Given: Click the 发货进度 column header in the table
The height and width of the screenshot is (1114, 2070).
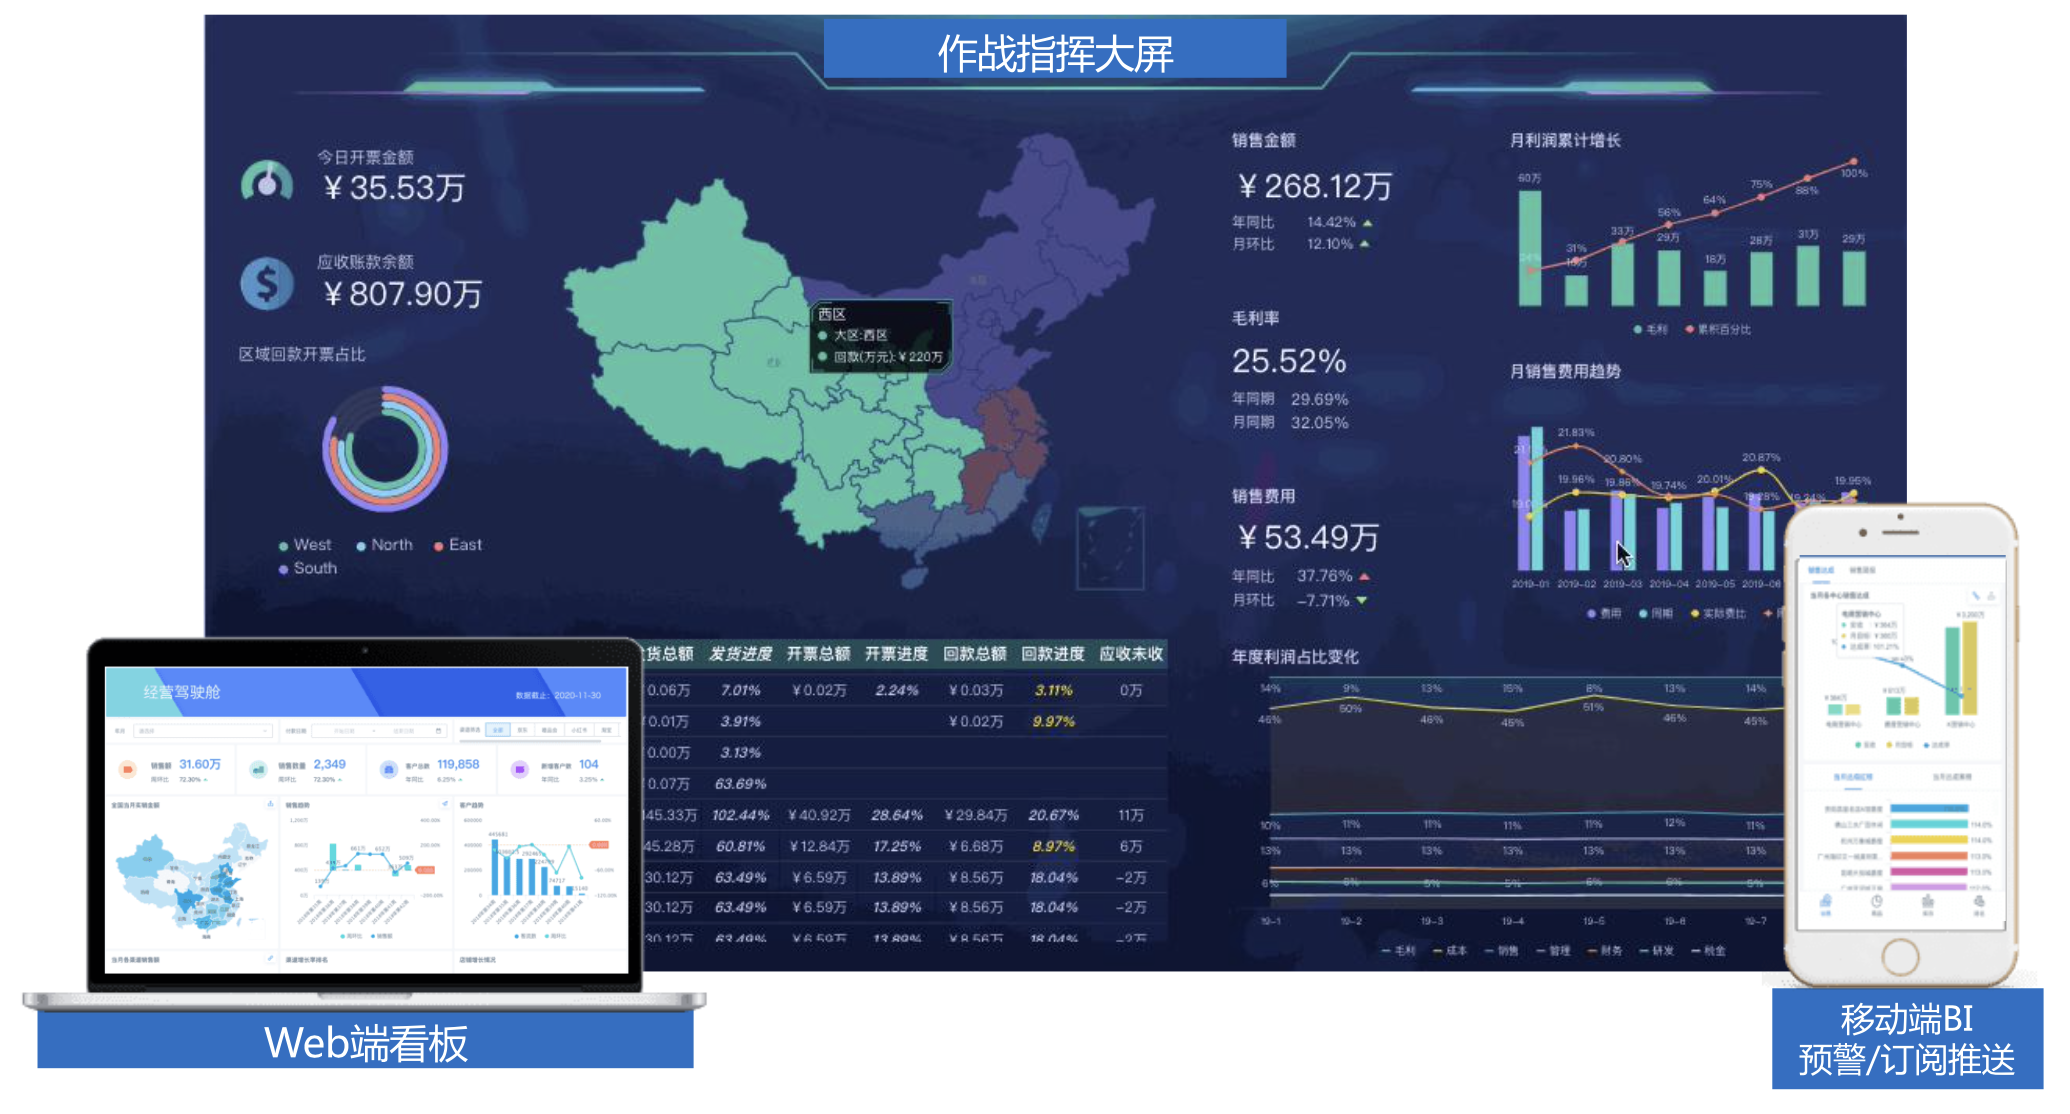Looking at the screenshot, I should point(741,654).
